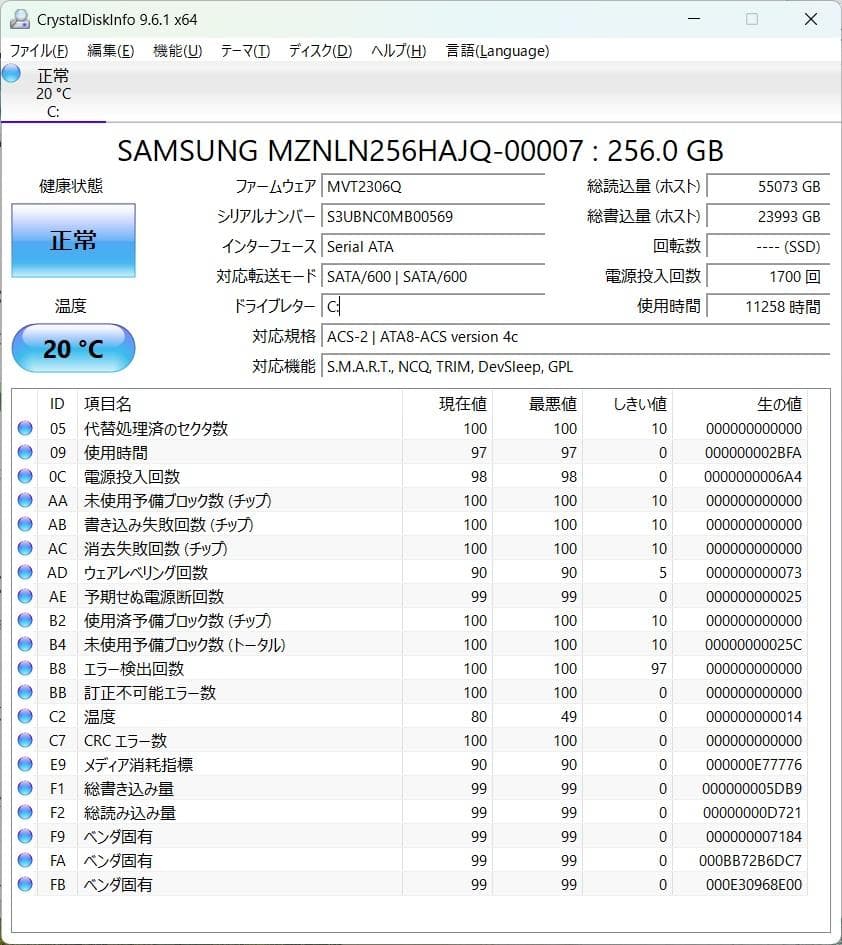The width and height of the screenshot is (842, 945).
Task: Click the ID column header
Action: pos(57,404)
